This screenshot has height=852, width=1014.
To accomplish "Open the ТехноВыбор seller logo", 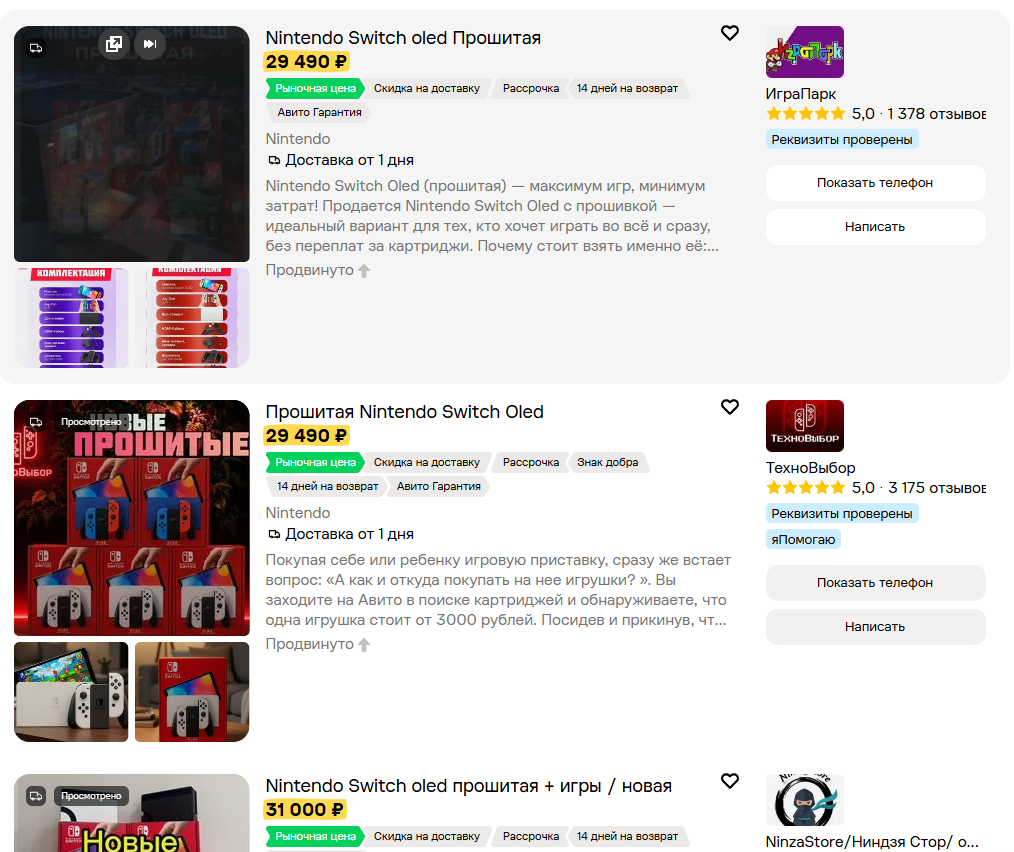I will click(804, 426).
